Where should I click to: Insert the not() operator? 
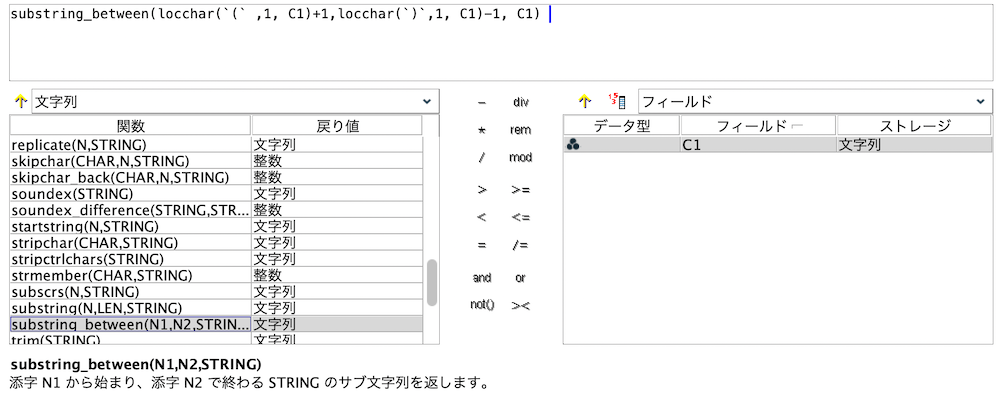[482, 305]
